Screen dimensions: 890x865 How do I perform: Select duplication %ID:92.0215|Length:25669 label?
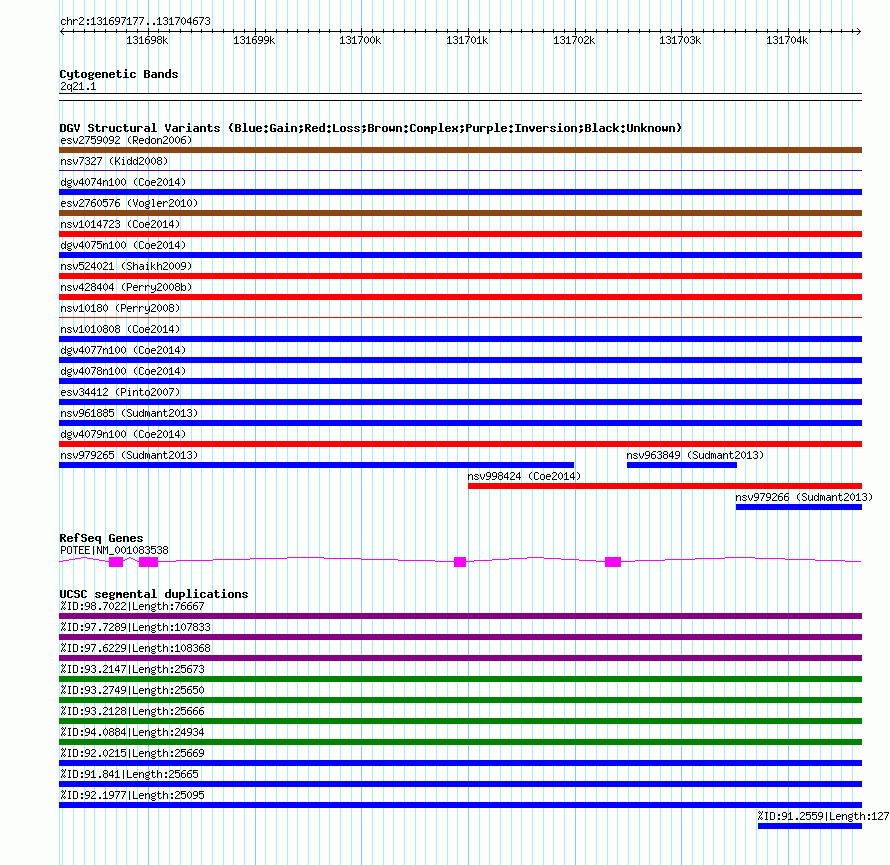(132, 753)
